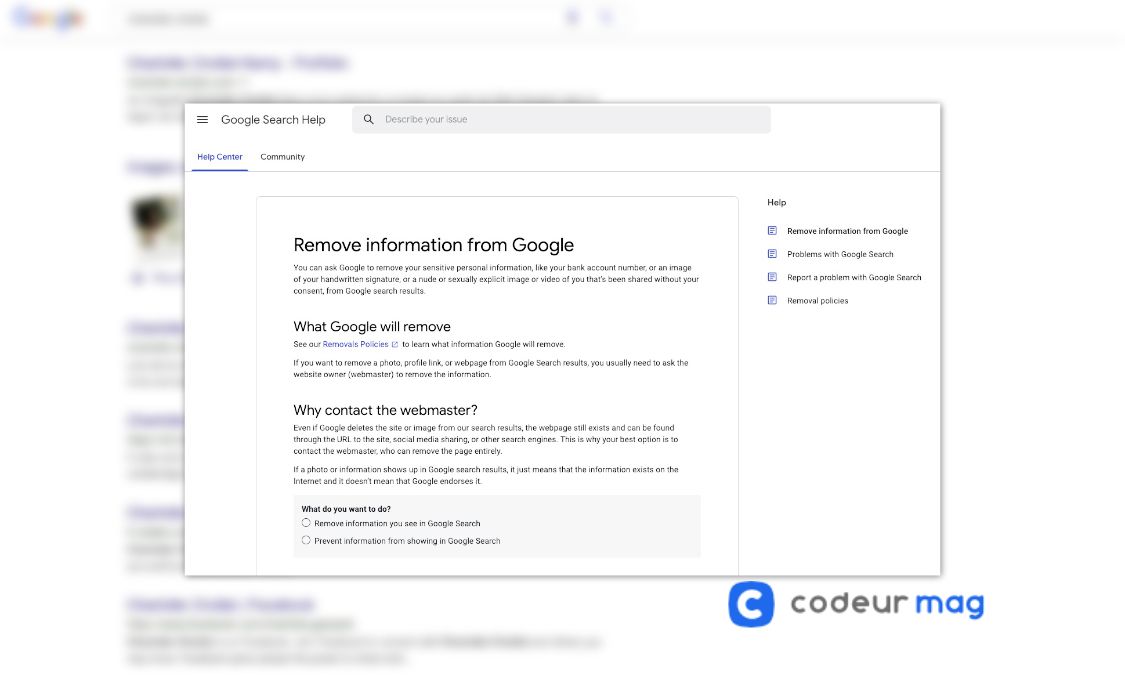The width and height of the screenshot is (1125, 679).
Task: Click the Removal policies article icon
Action: tap(772, 300)
